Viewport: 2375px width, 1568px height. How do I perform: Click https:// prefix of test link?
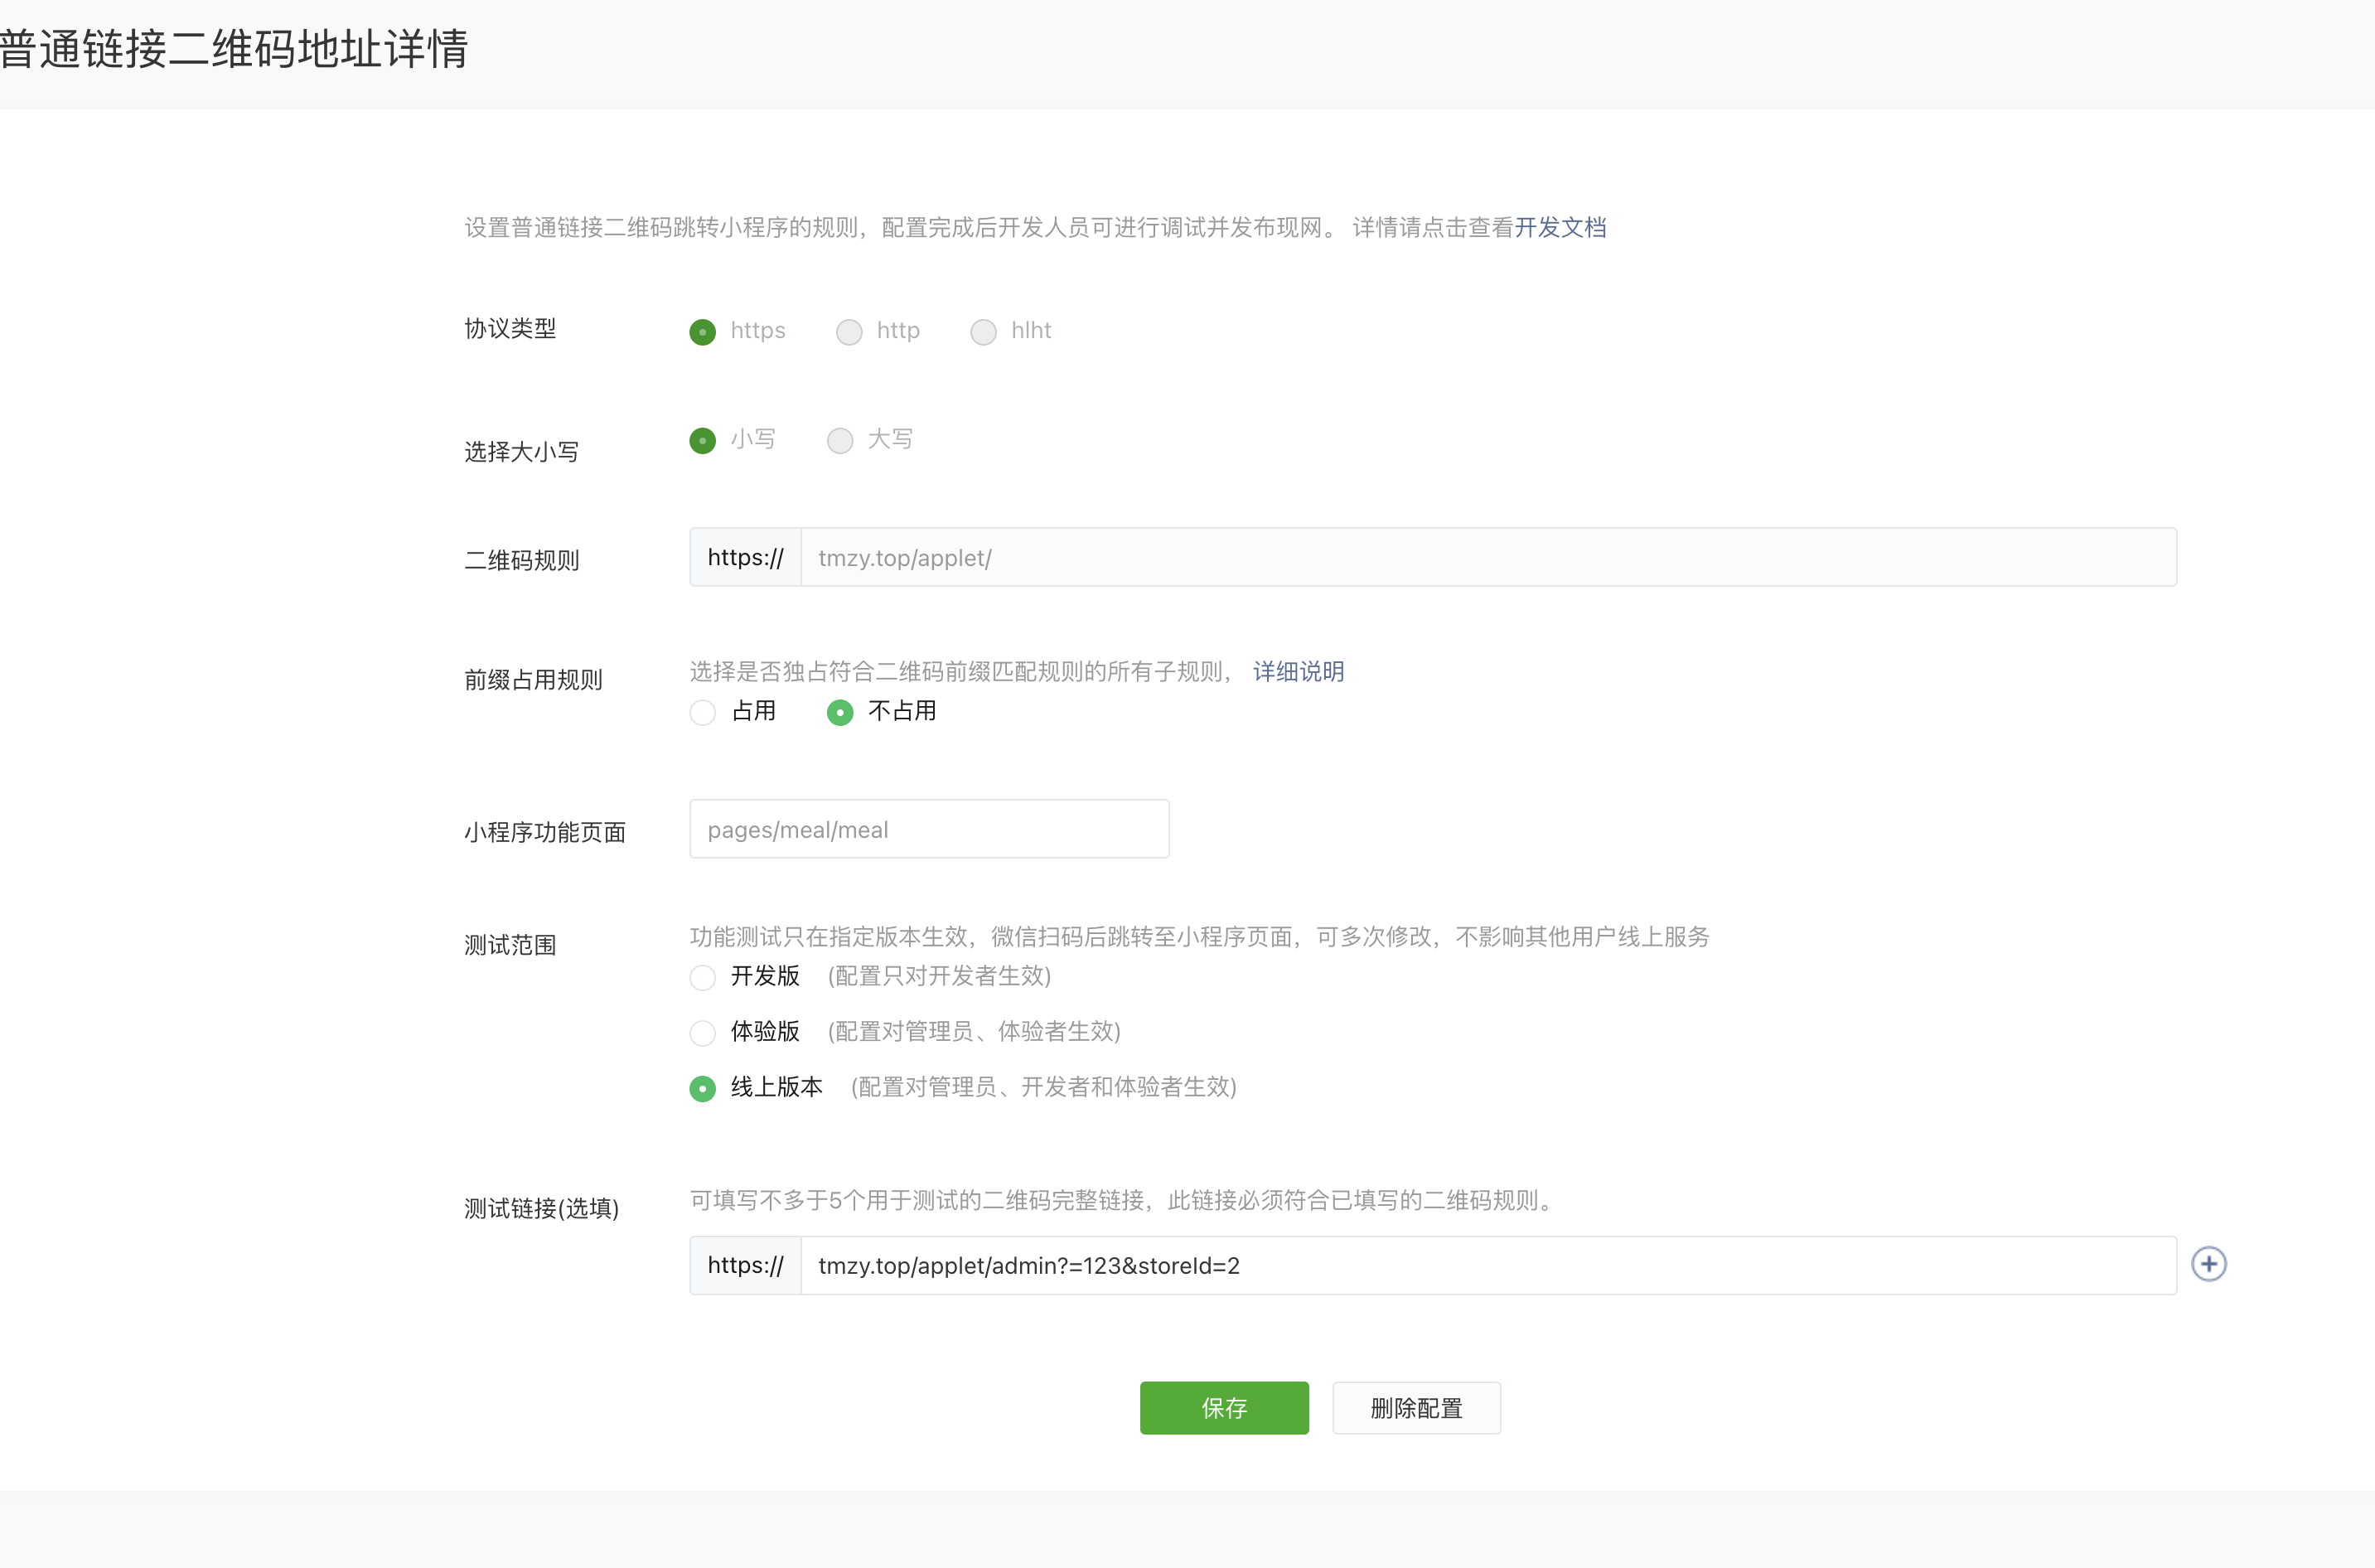click(x=745, y=1266)
